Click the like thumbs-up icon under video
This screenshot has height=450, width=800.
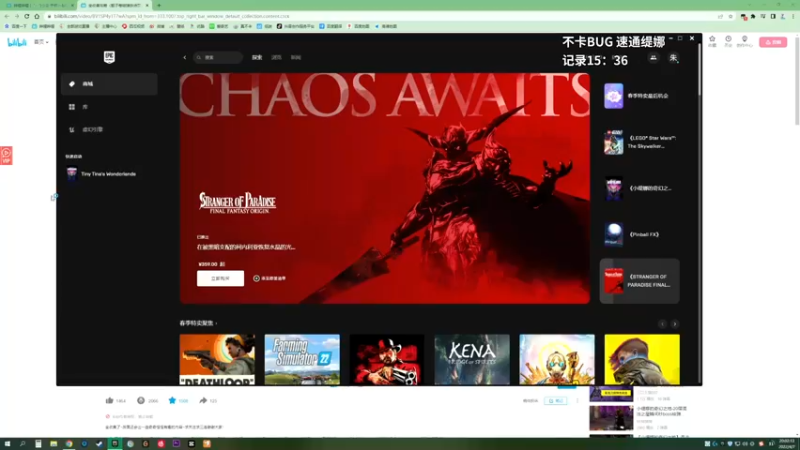coord(109,401)
